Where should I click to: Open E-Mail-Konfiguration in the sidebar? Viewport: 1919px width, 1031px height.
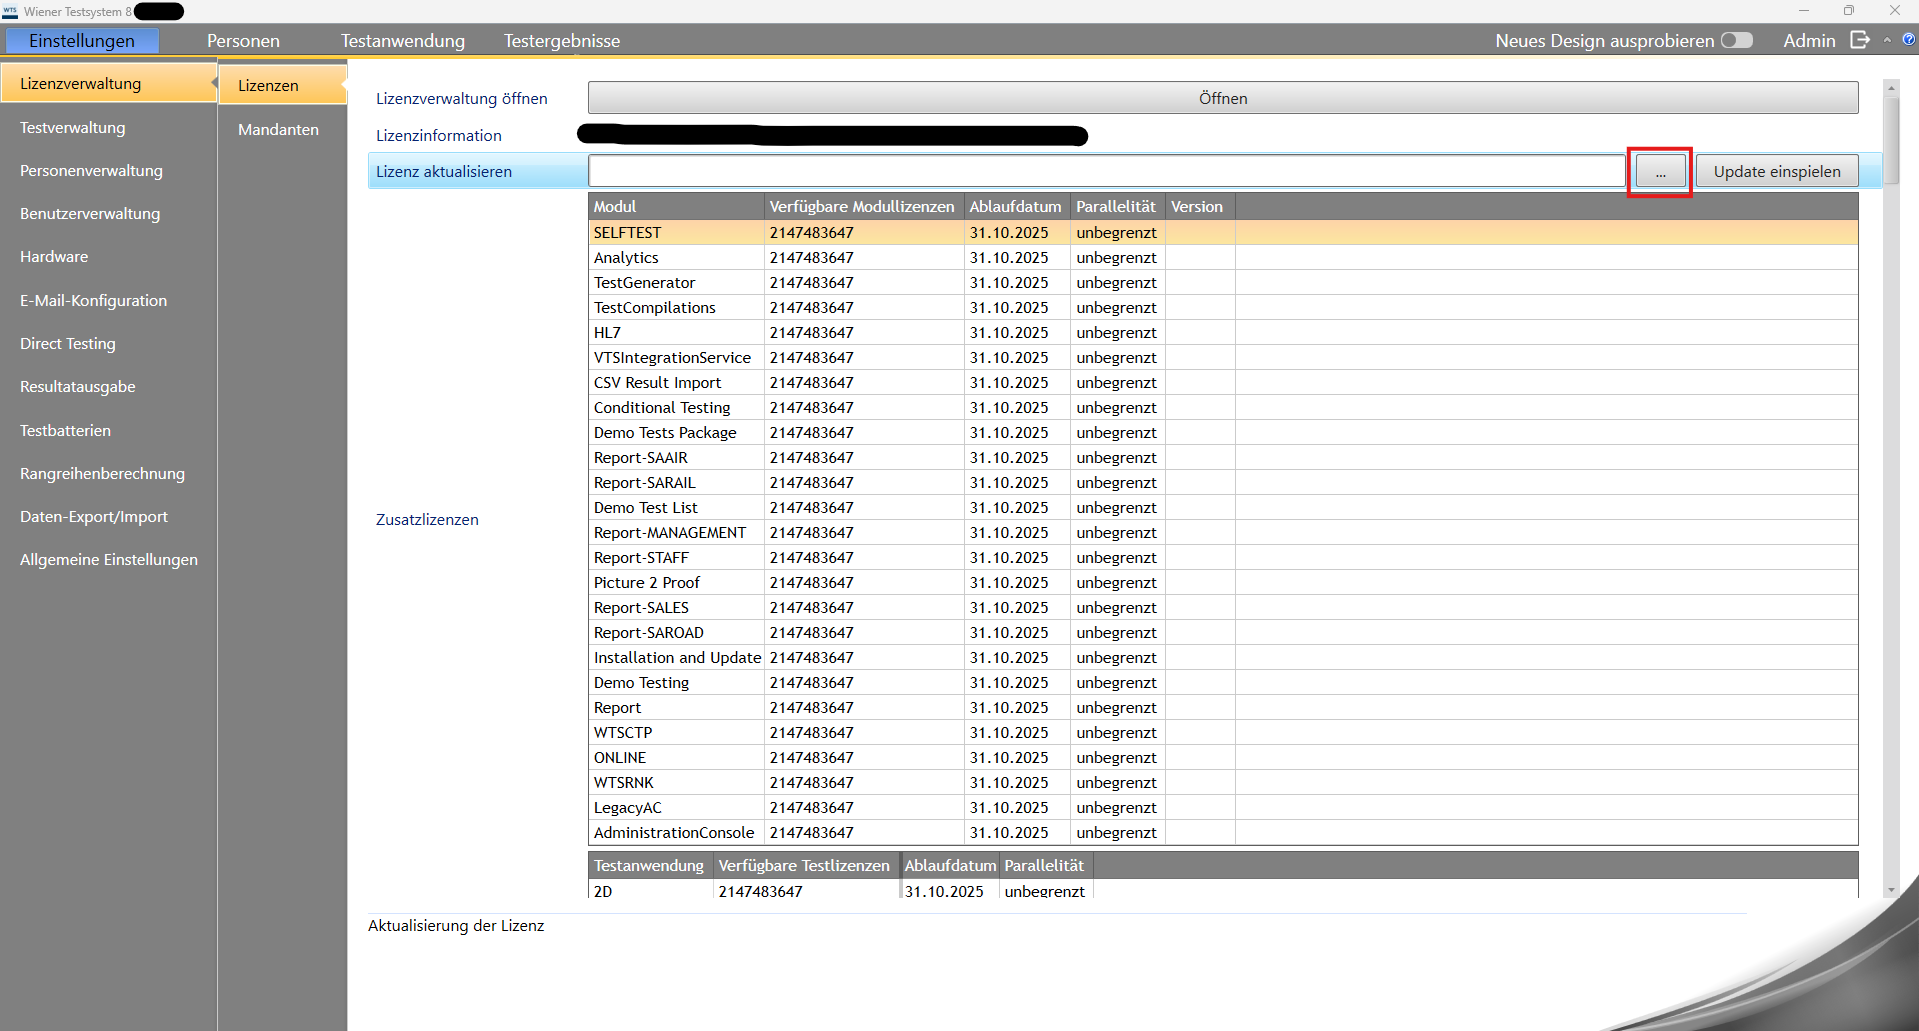pos(93,301)
